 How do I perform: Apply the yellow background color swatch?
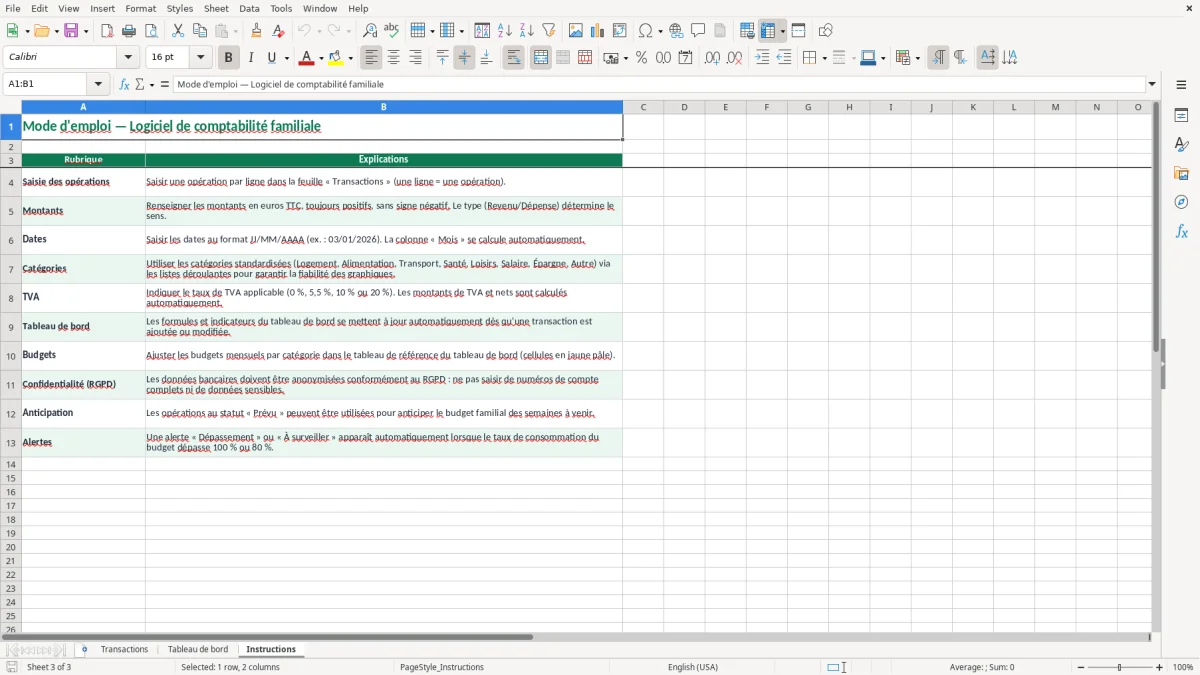[x=337, y=58]
